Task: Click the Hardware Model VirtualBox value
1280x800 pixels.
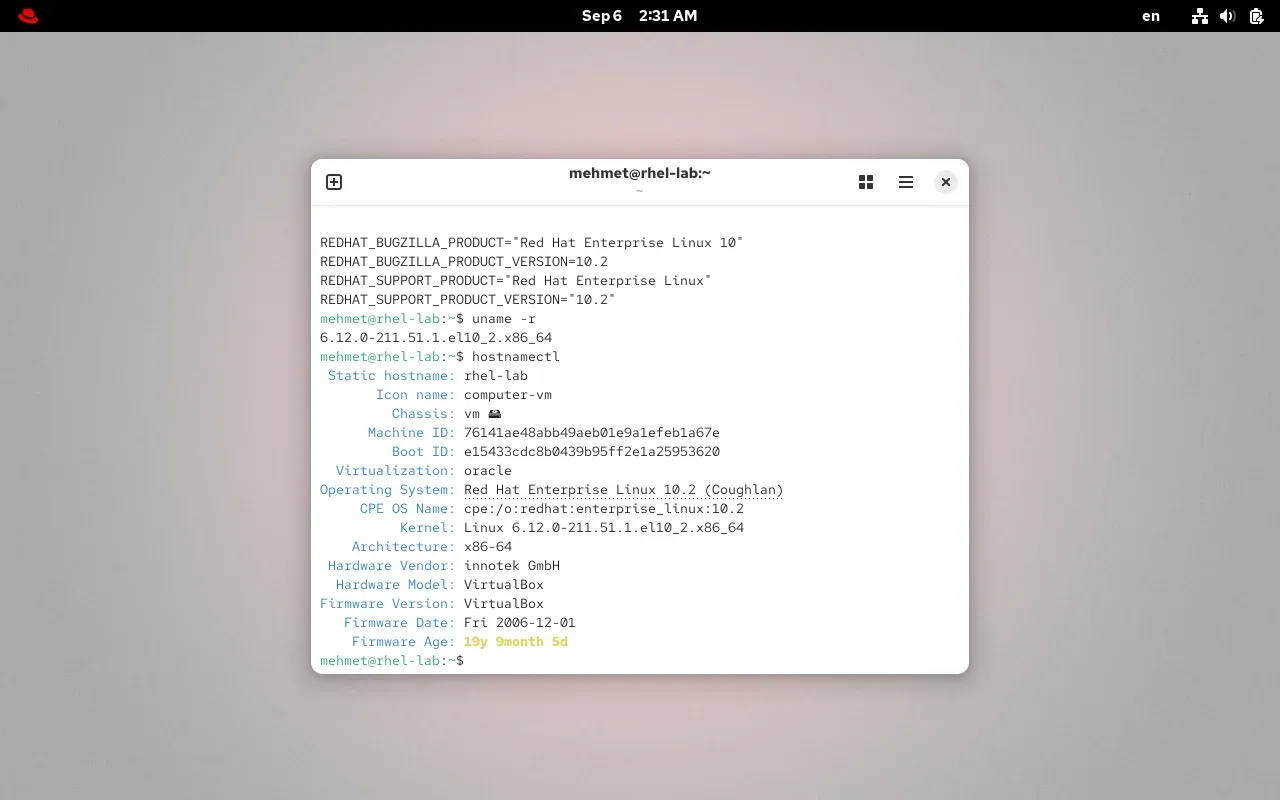Action: [x=504, y=585]
